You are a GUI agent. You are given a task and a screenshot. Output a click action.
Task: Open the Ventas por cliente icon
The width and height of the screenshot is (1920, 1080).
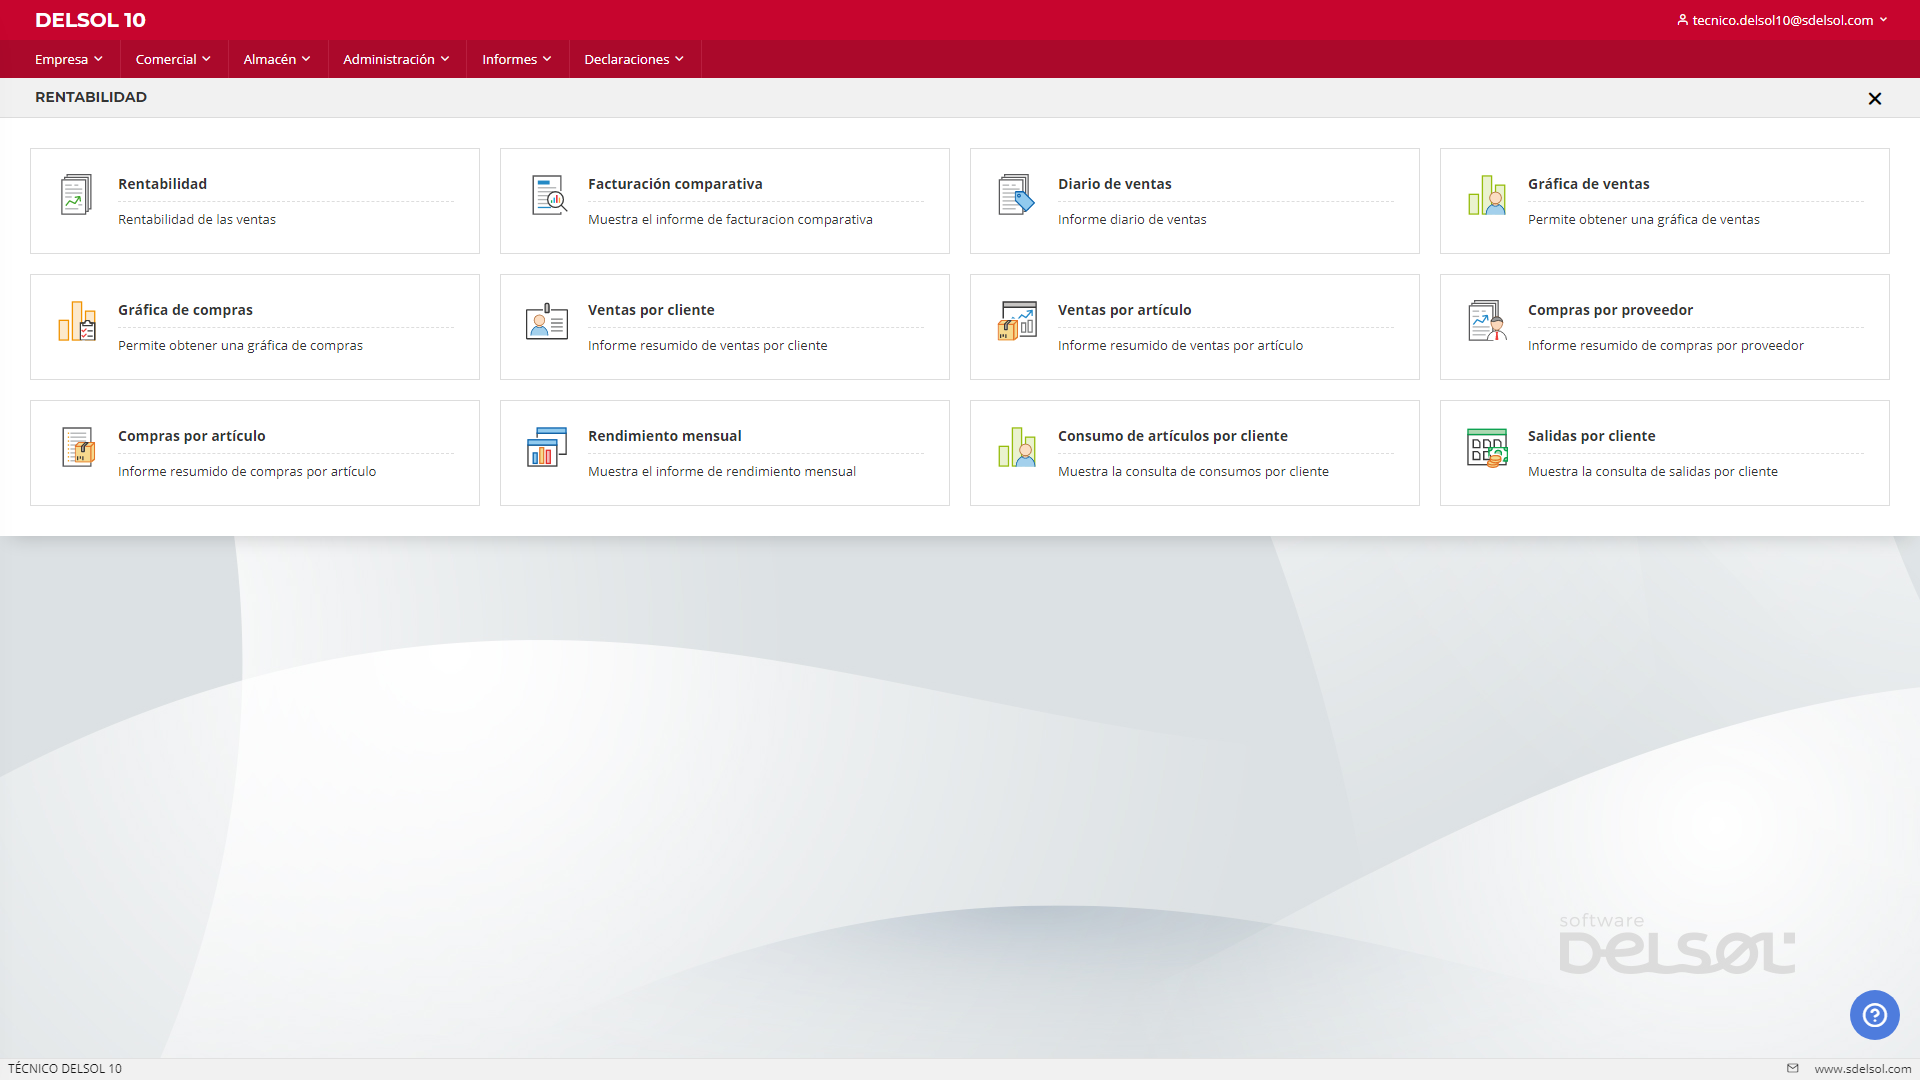(546, 321)
